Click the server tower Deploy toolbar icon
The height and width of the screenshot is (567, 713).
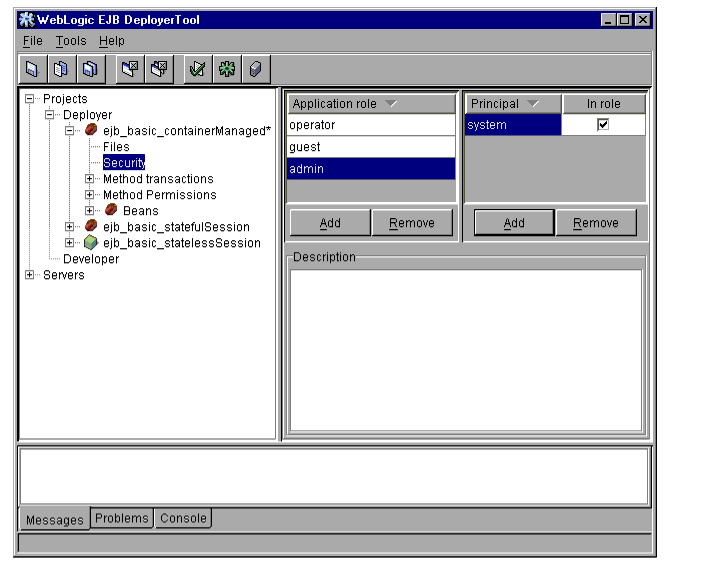(x=256, y=69)
